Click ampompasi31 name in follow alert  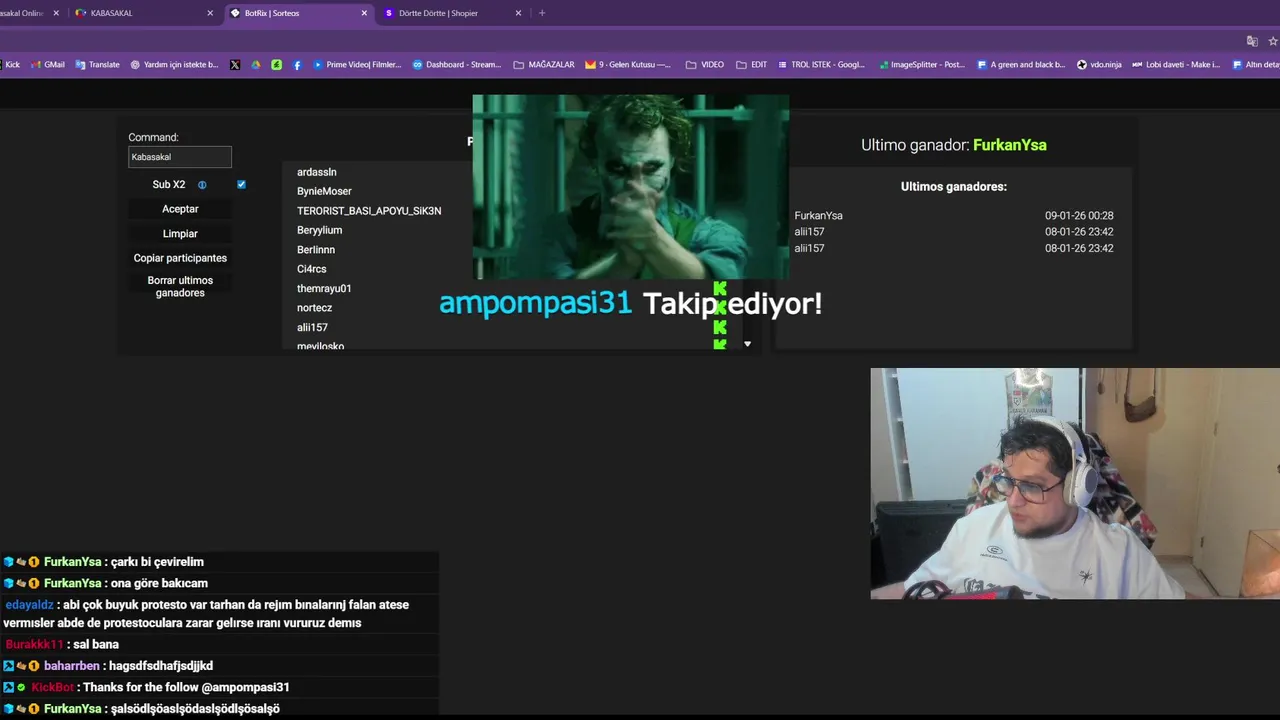click(x=535, y=304)
